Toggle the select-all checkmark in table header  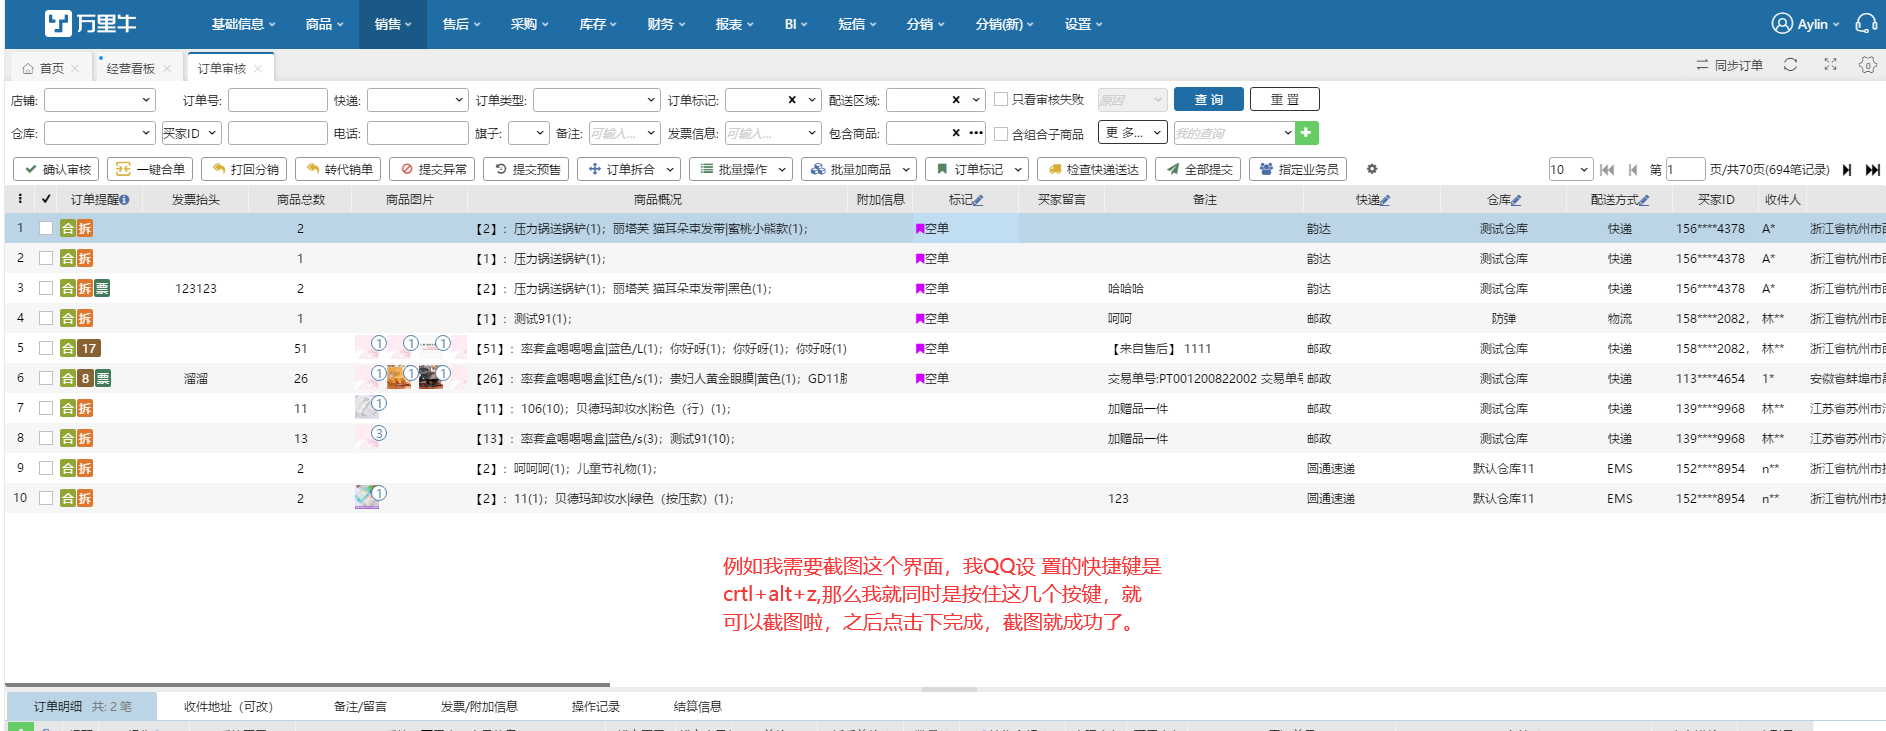coord(46,199)
